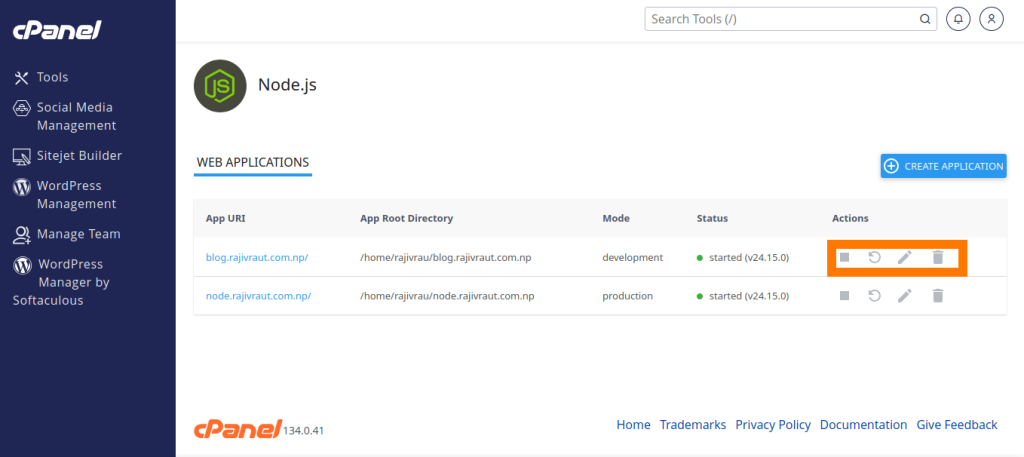Click the Mode column header
The image size is (1024, 457).
pyautogui.click(x=616, y=218)
